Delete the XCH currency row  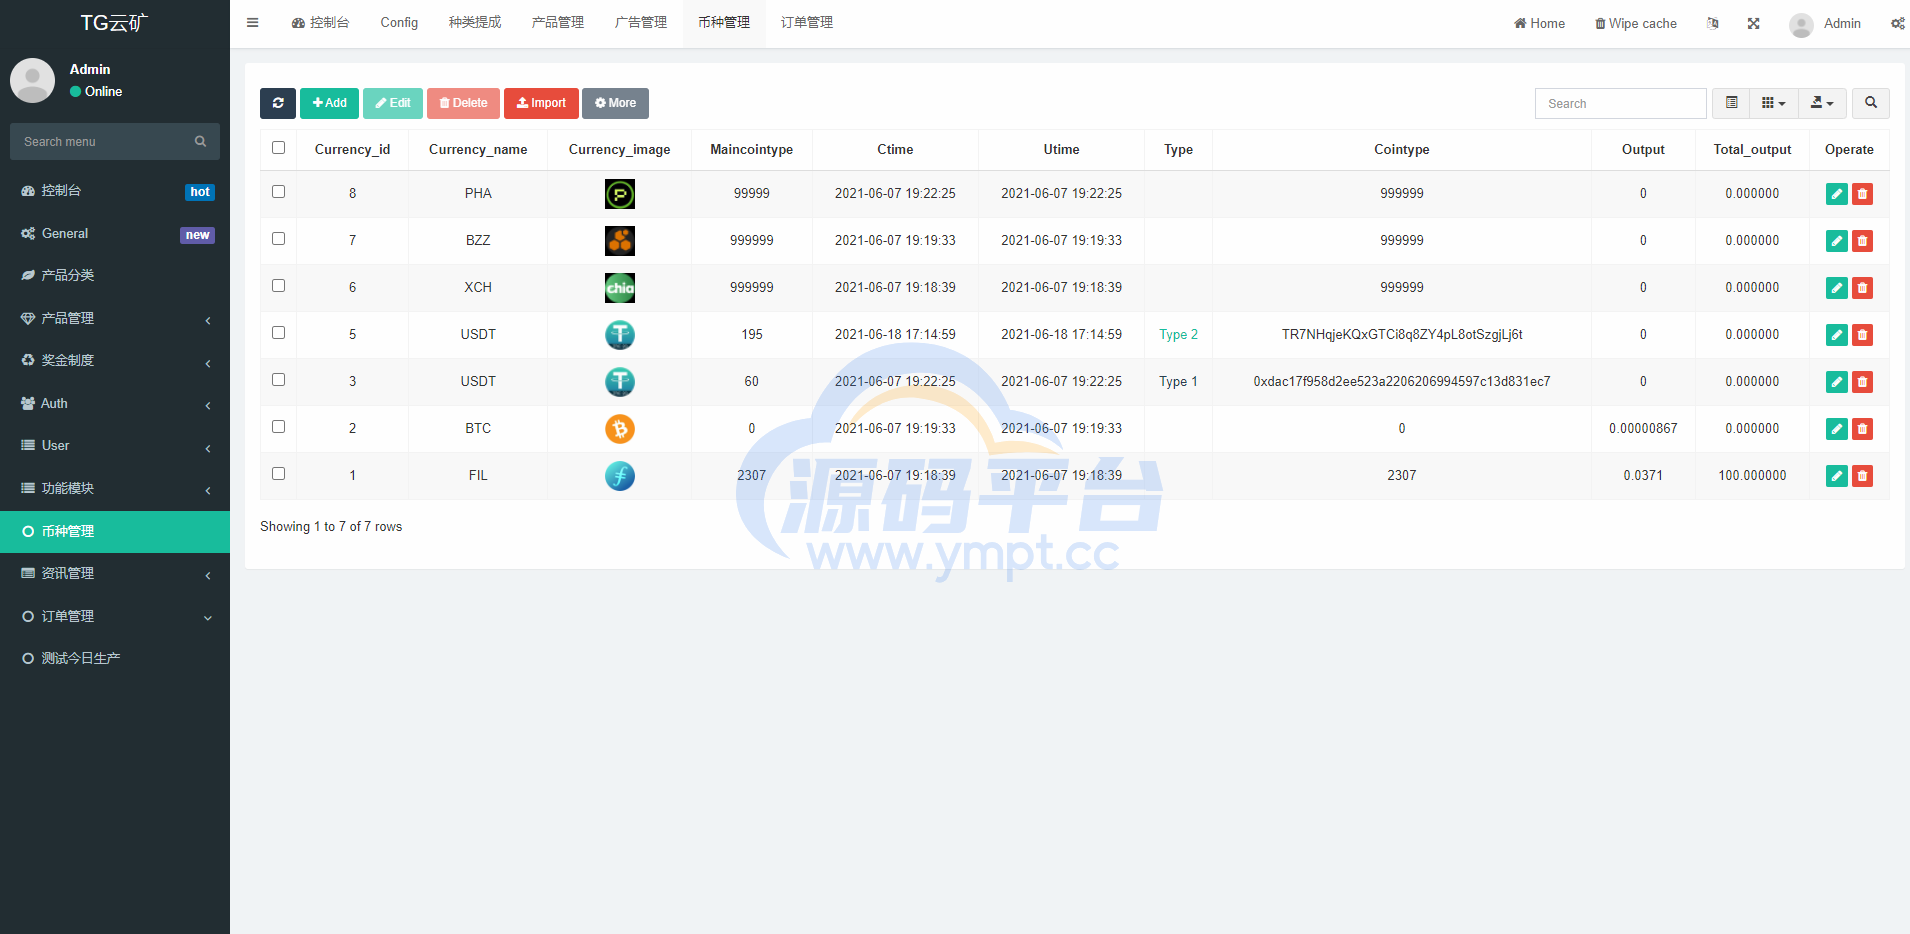click(1862, 288)
